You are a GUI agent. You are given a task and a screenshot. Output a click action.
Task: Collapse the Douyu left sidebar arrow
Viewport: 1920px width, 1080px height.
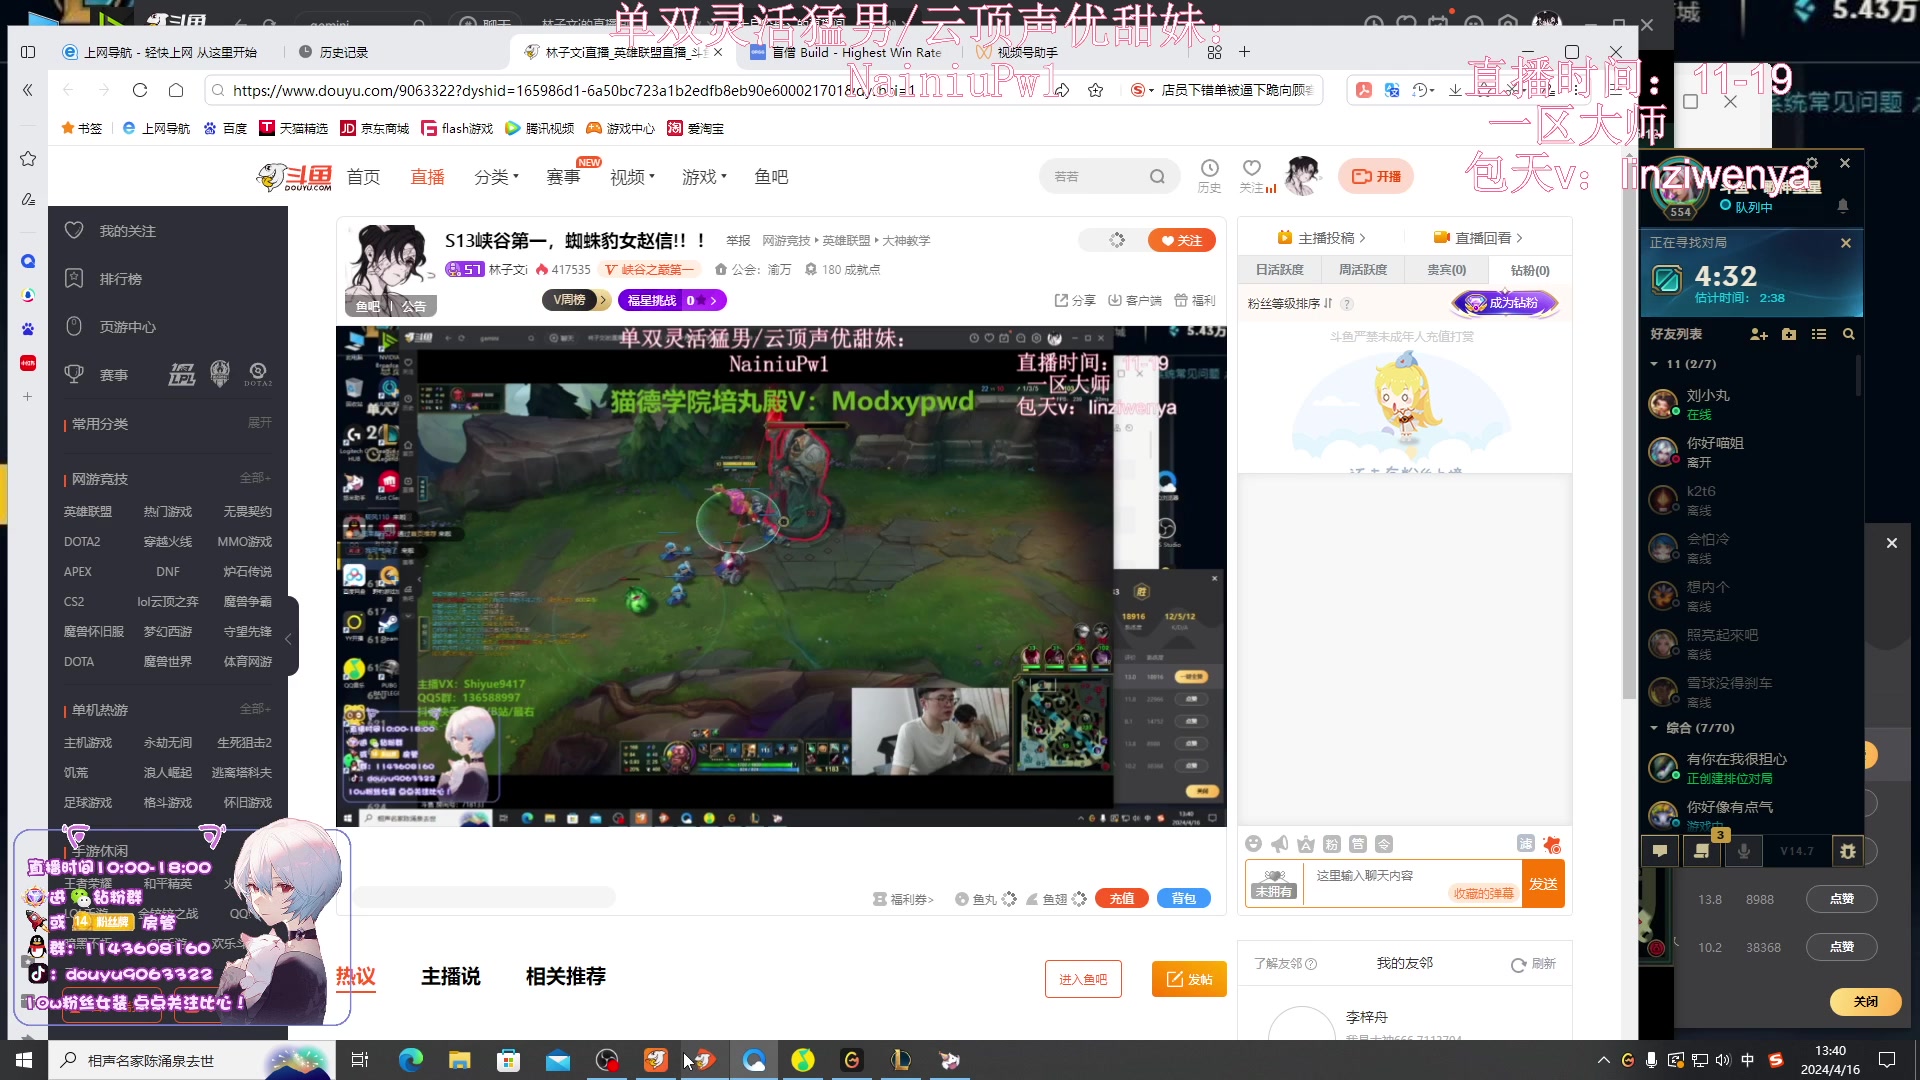(x=288, y=638)
